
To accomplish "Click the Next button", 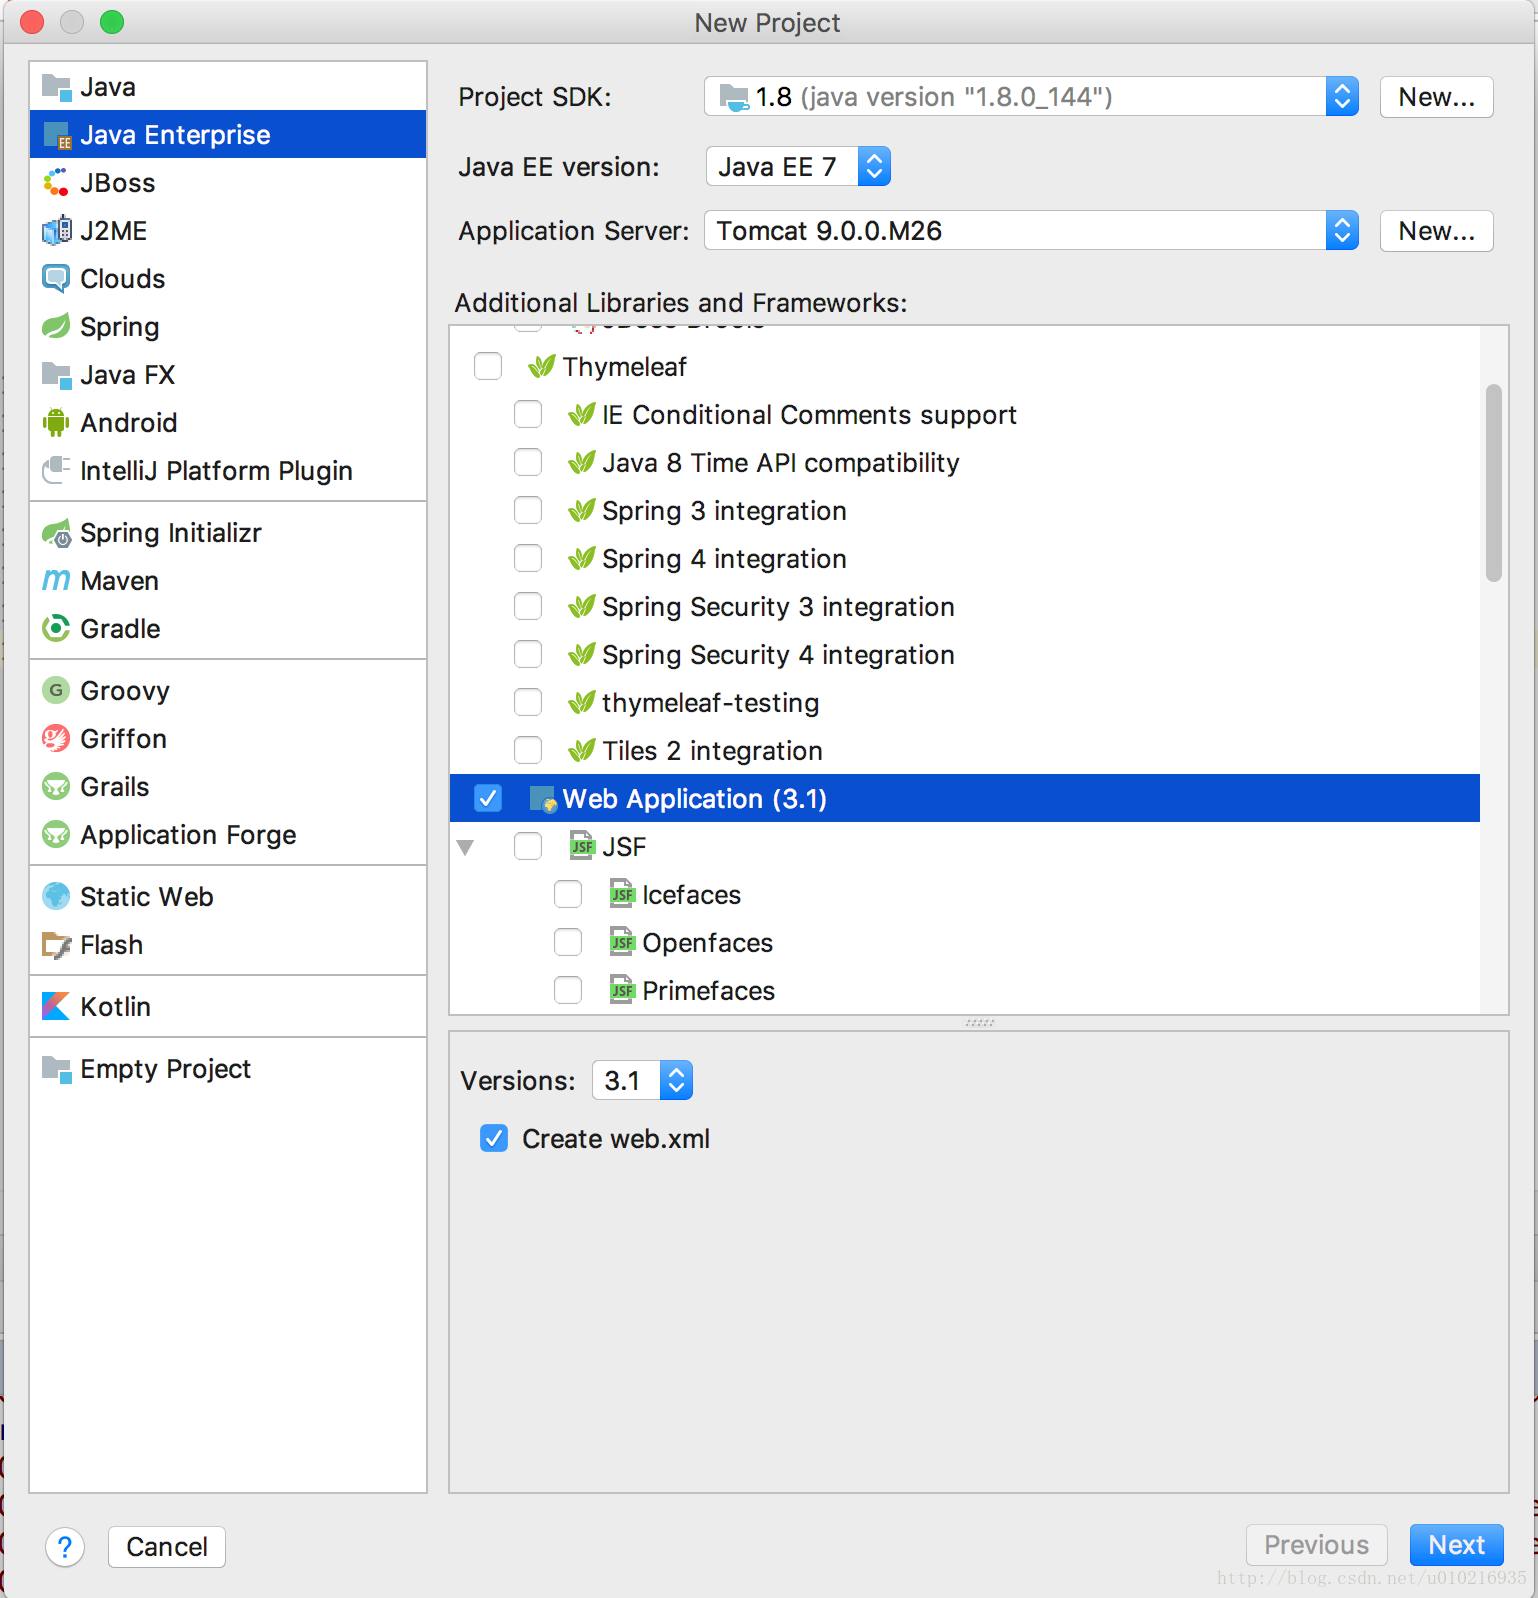I will pos(1456,1545).
